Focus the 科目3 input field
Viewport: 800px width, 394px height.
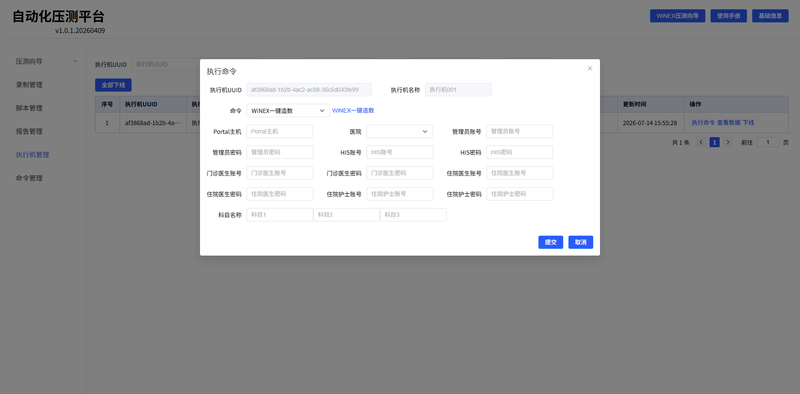[413, 215]
